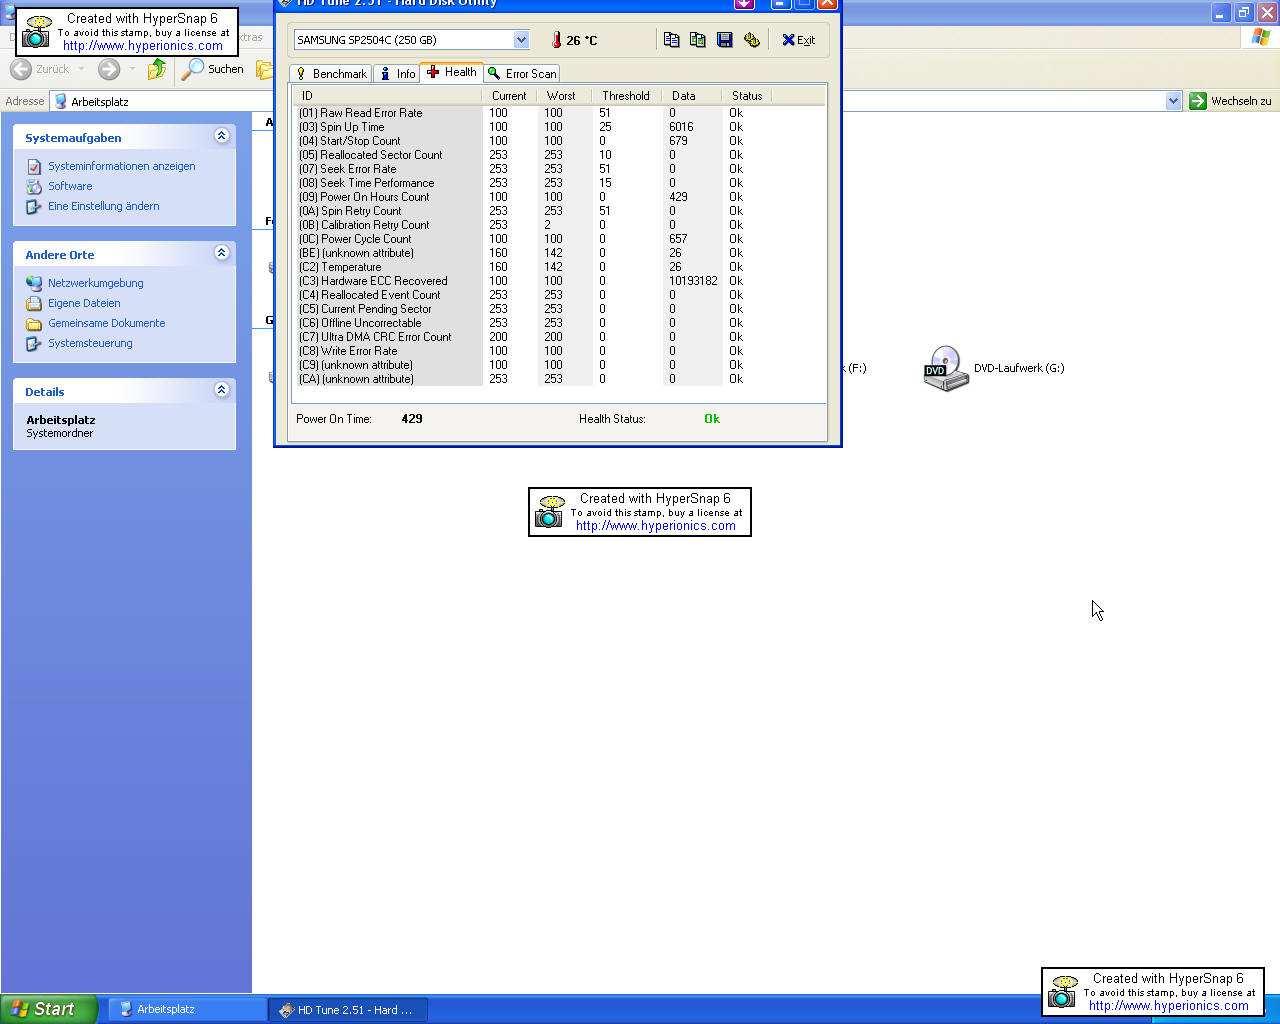The width and height of the screenshot is (1280, 1024).
Task: Collapse the Systemaufgaben panel
Action: point(222,136)
